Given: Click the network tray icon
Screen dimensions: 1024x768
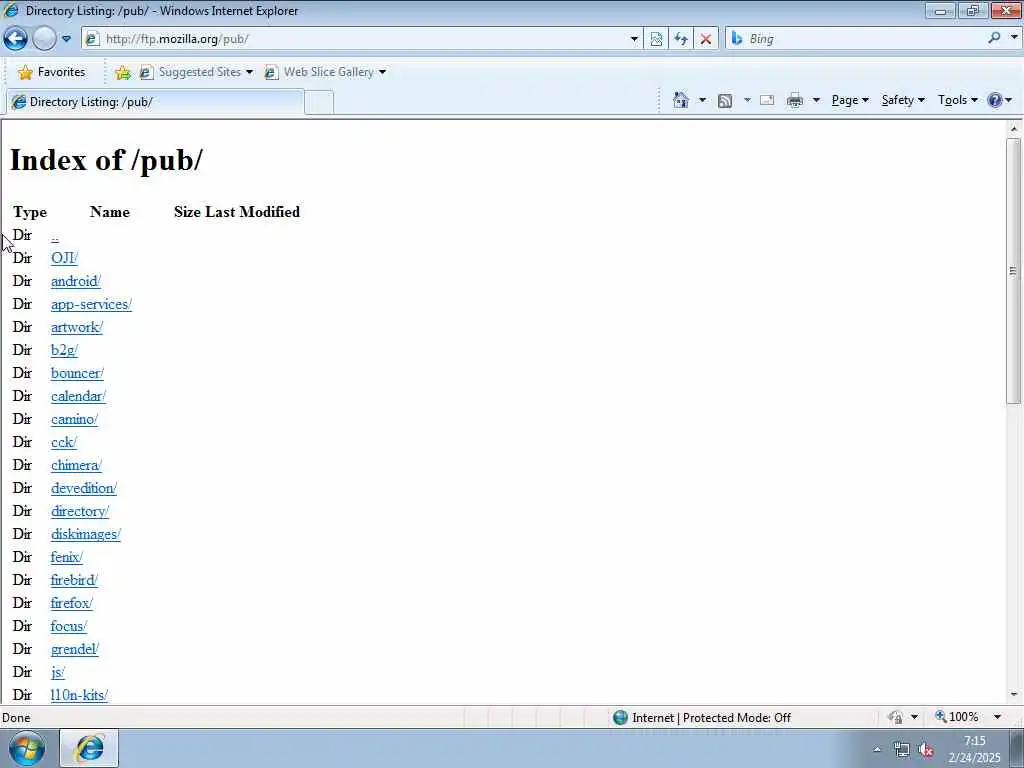Looking at the screenshot, I should point(902,750).
